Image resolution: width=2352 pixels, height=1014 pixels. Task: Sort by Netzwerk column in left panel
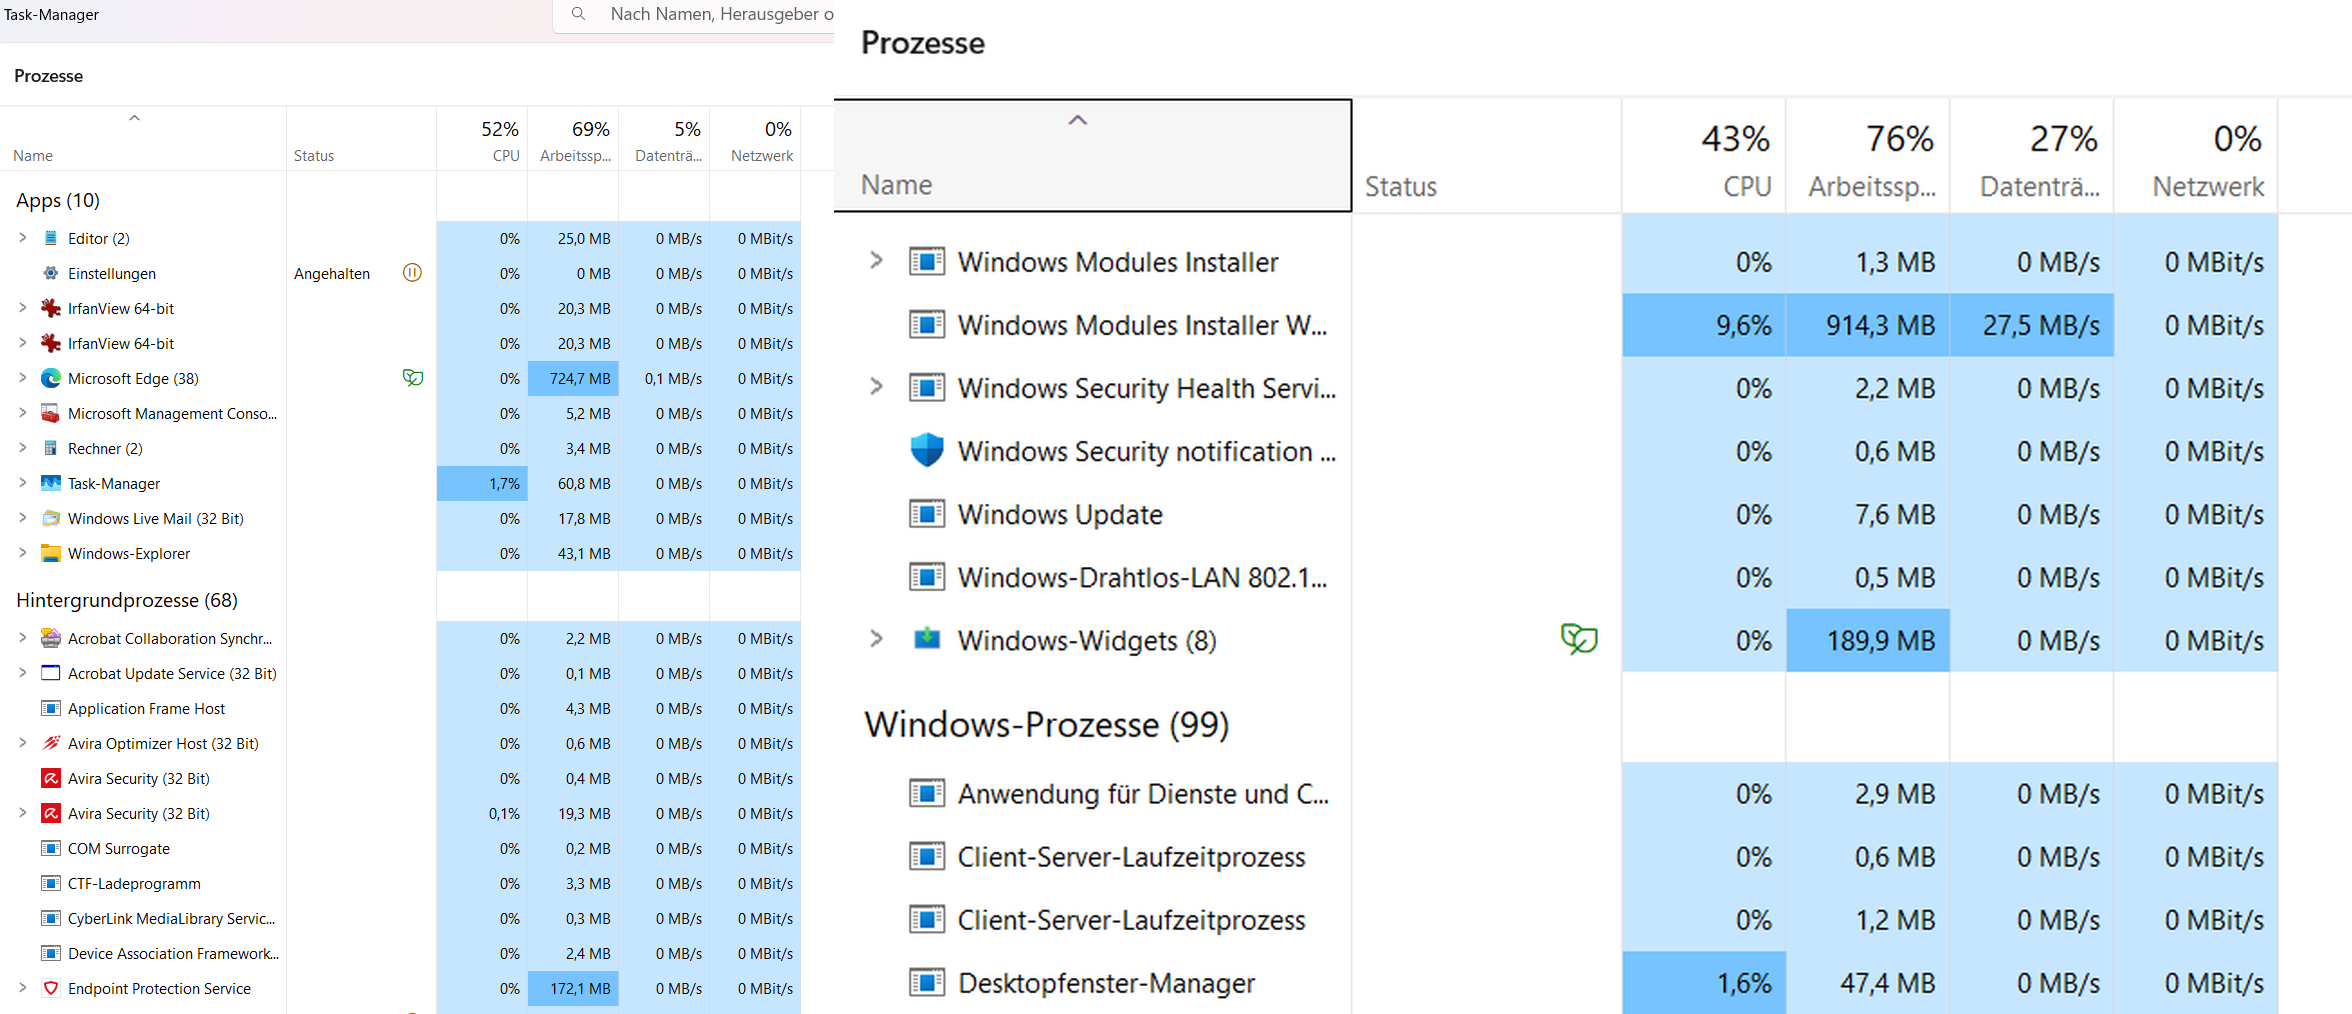click(755, 139)
